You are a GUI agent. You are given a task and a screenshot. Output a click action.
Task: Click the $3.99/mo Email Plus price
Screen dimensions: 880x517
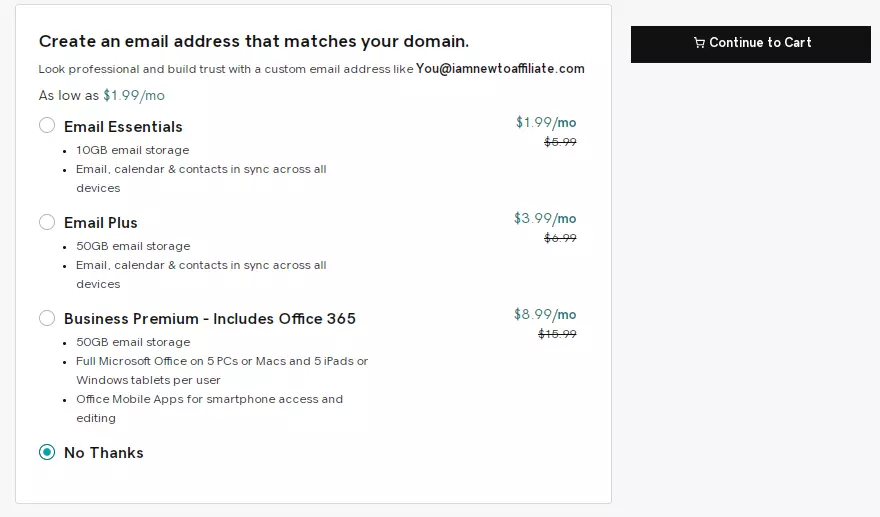[545, 218]
